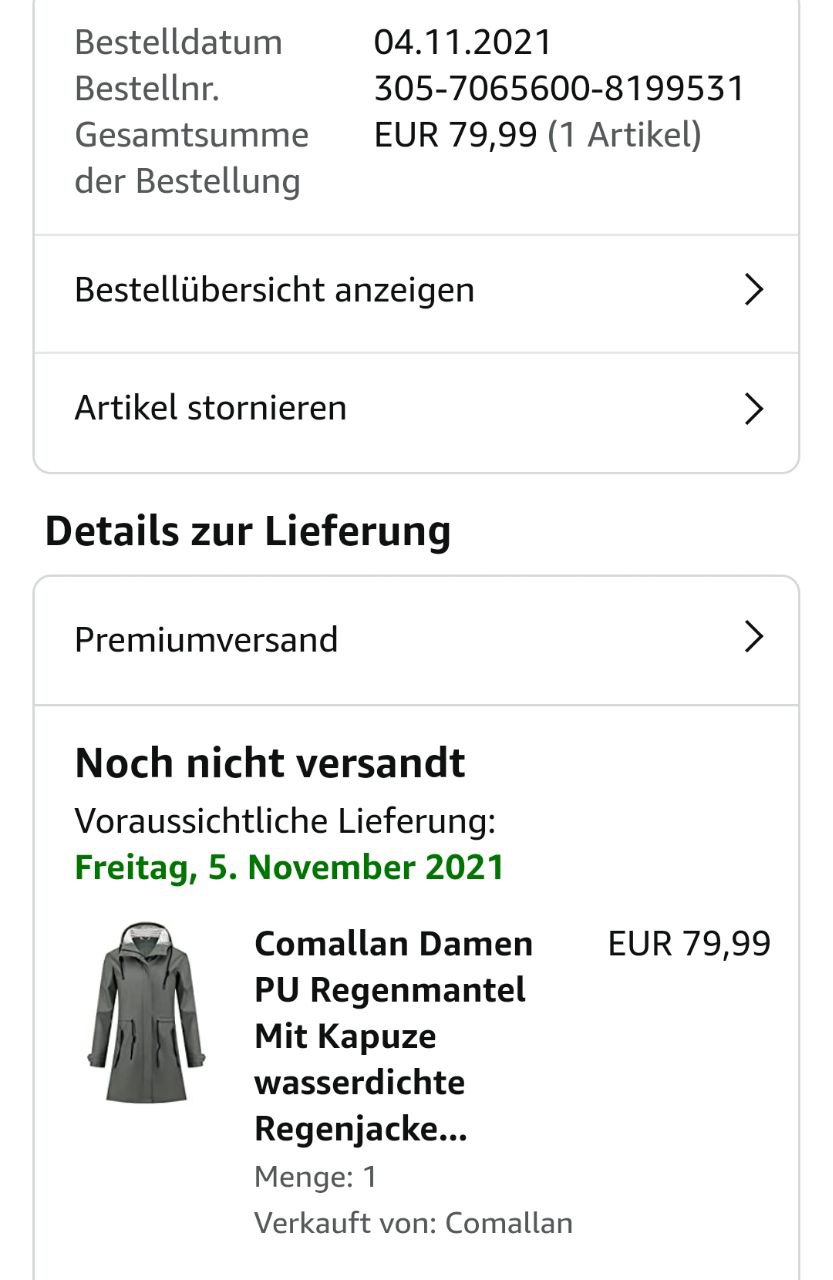Screen dimensions: 833x1280
Task: Tap the Gesamtsumme der Bestellung label
Action: [x=192, y=158]
